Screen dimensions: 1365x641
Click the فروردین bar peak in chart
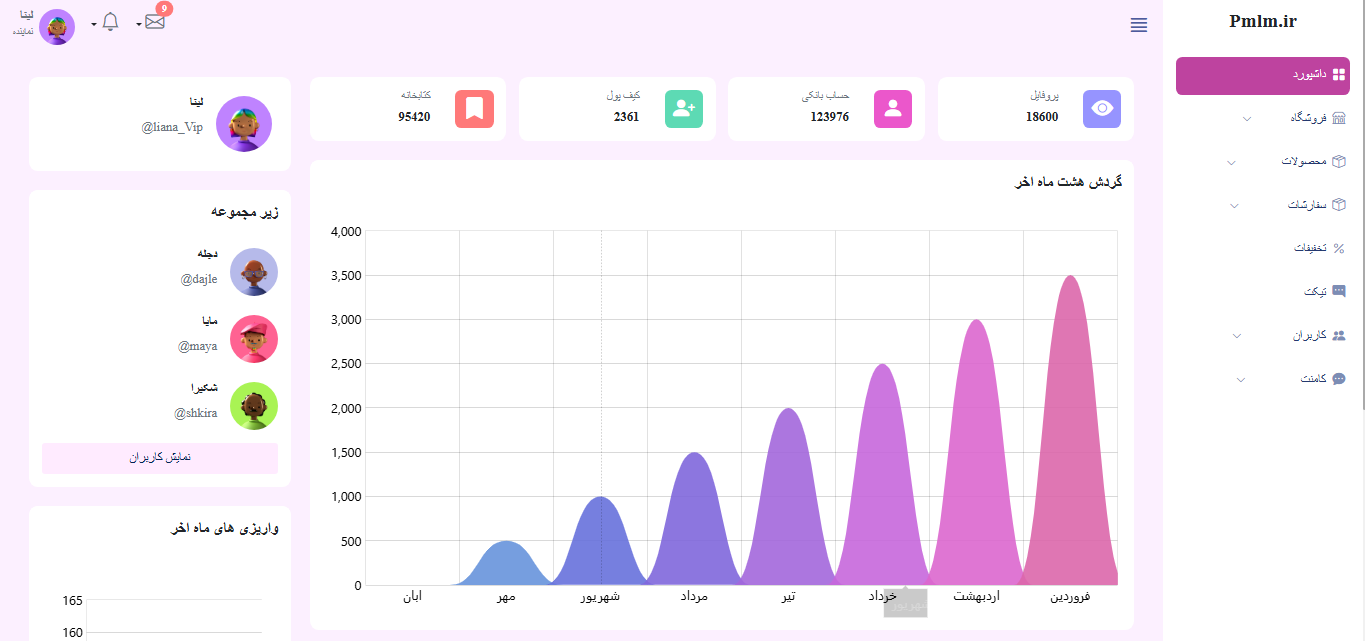(1071, 277)
